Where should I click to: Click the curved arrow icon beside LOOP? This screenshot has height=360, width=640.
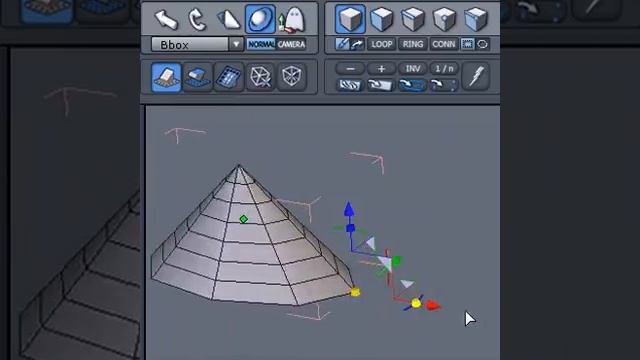point(357,44)
